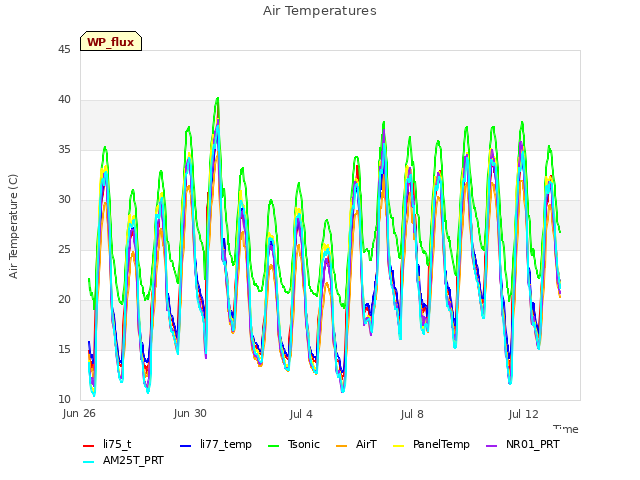Click the 25 y-axis tick label
640x480 pixels.
(x=64, y=249)
